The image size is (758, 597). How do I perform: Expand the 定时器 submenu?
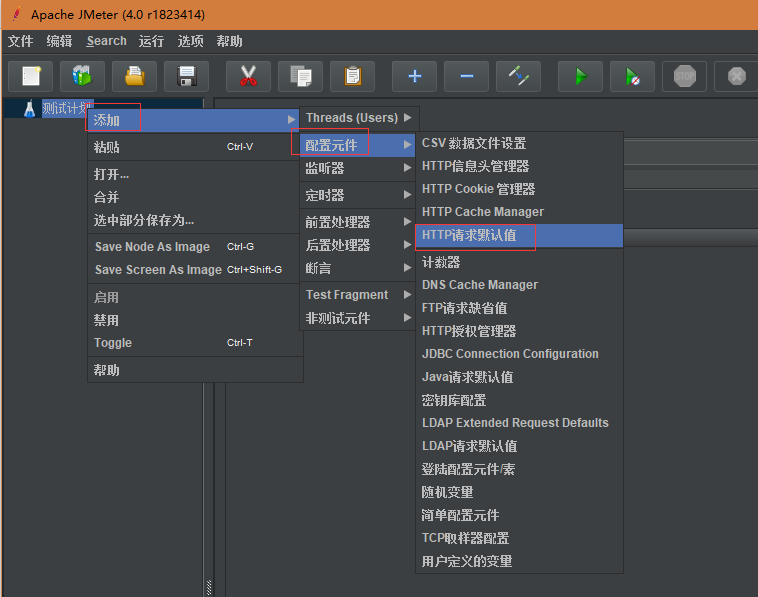tap(357, 195)
